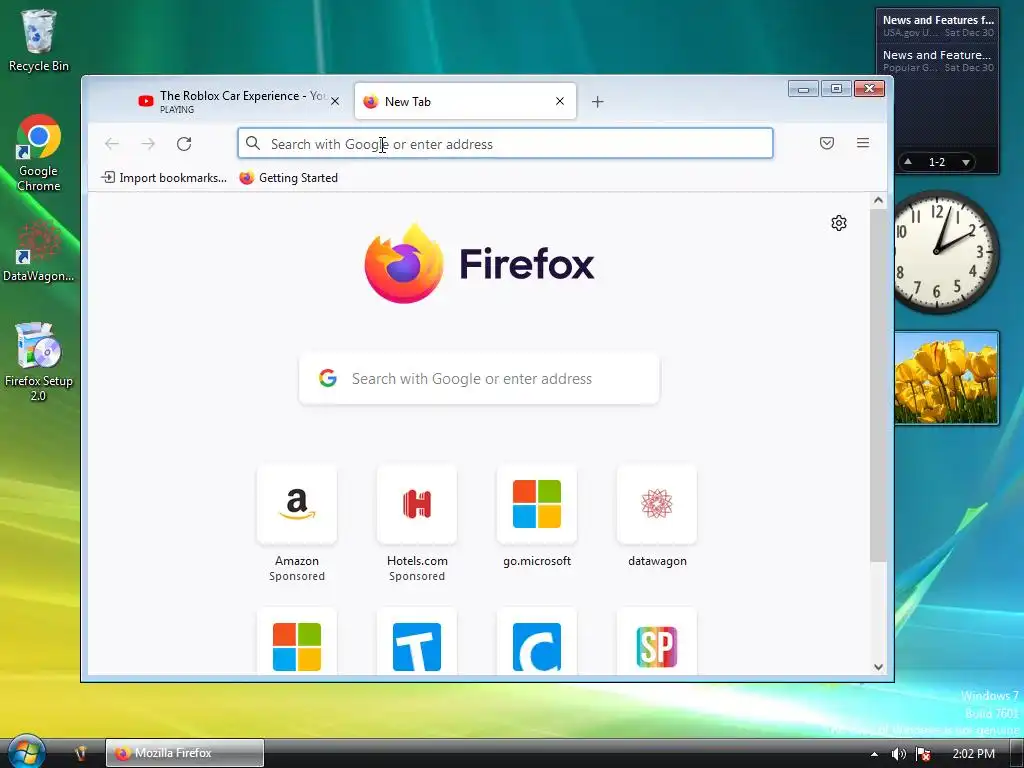Image resolution: width=1024 pixels, height=768 pixels.
Task: Click the page center Google search box
Action: (479, 379)
